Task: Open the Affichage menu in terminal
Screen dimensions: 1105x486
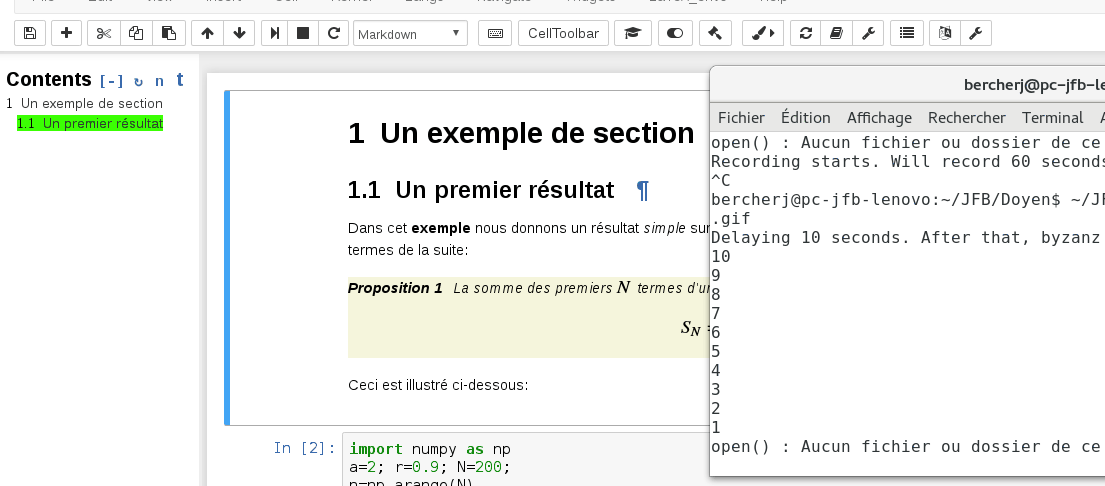Action: 879,118
